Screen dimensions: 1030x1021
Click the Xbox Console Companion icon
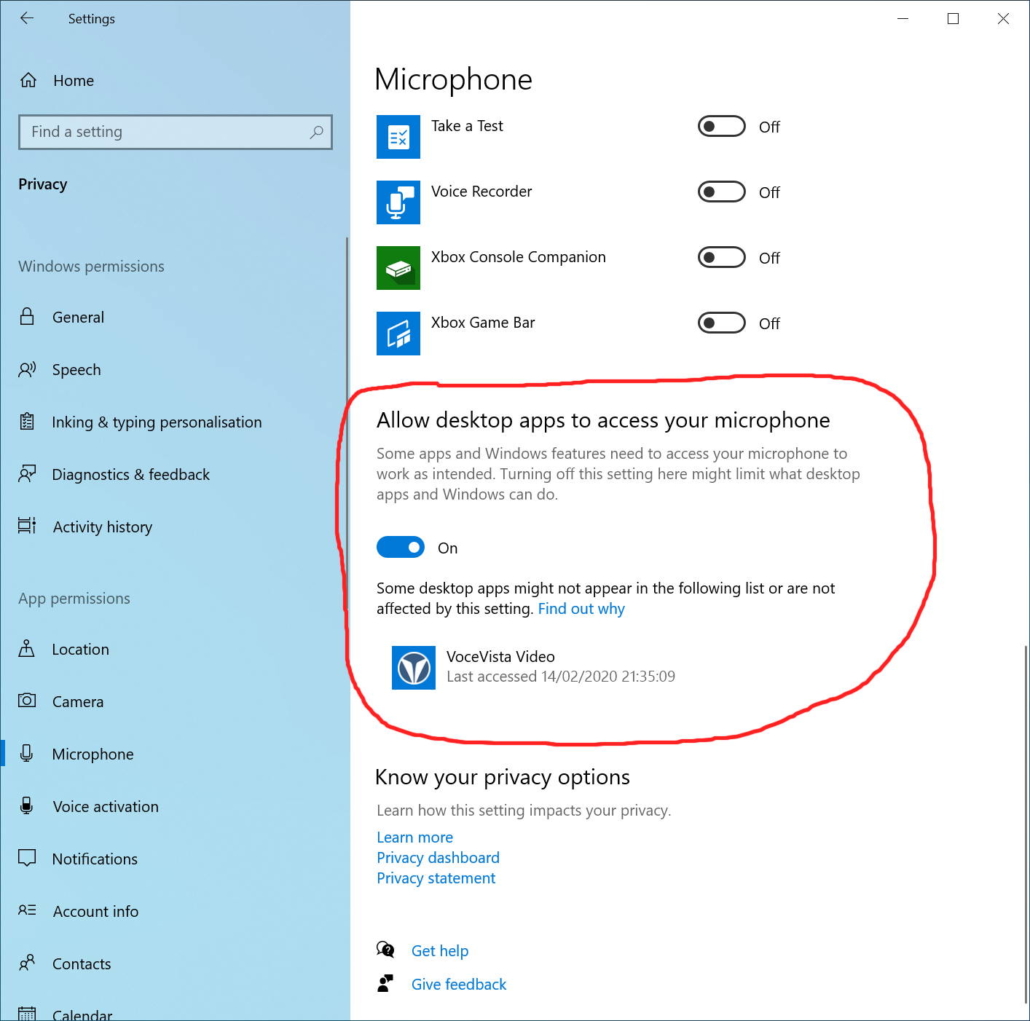pyautogui.click(x=398, y=268)
